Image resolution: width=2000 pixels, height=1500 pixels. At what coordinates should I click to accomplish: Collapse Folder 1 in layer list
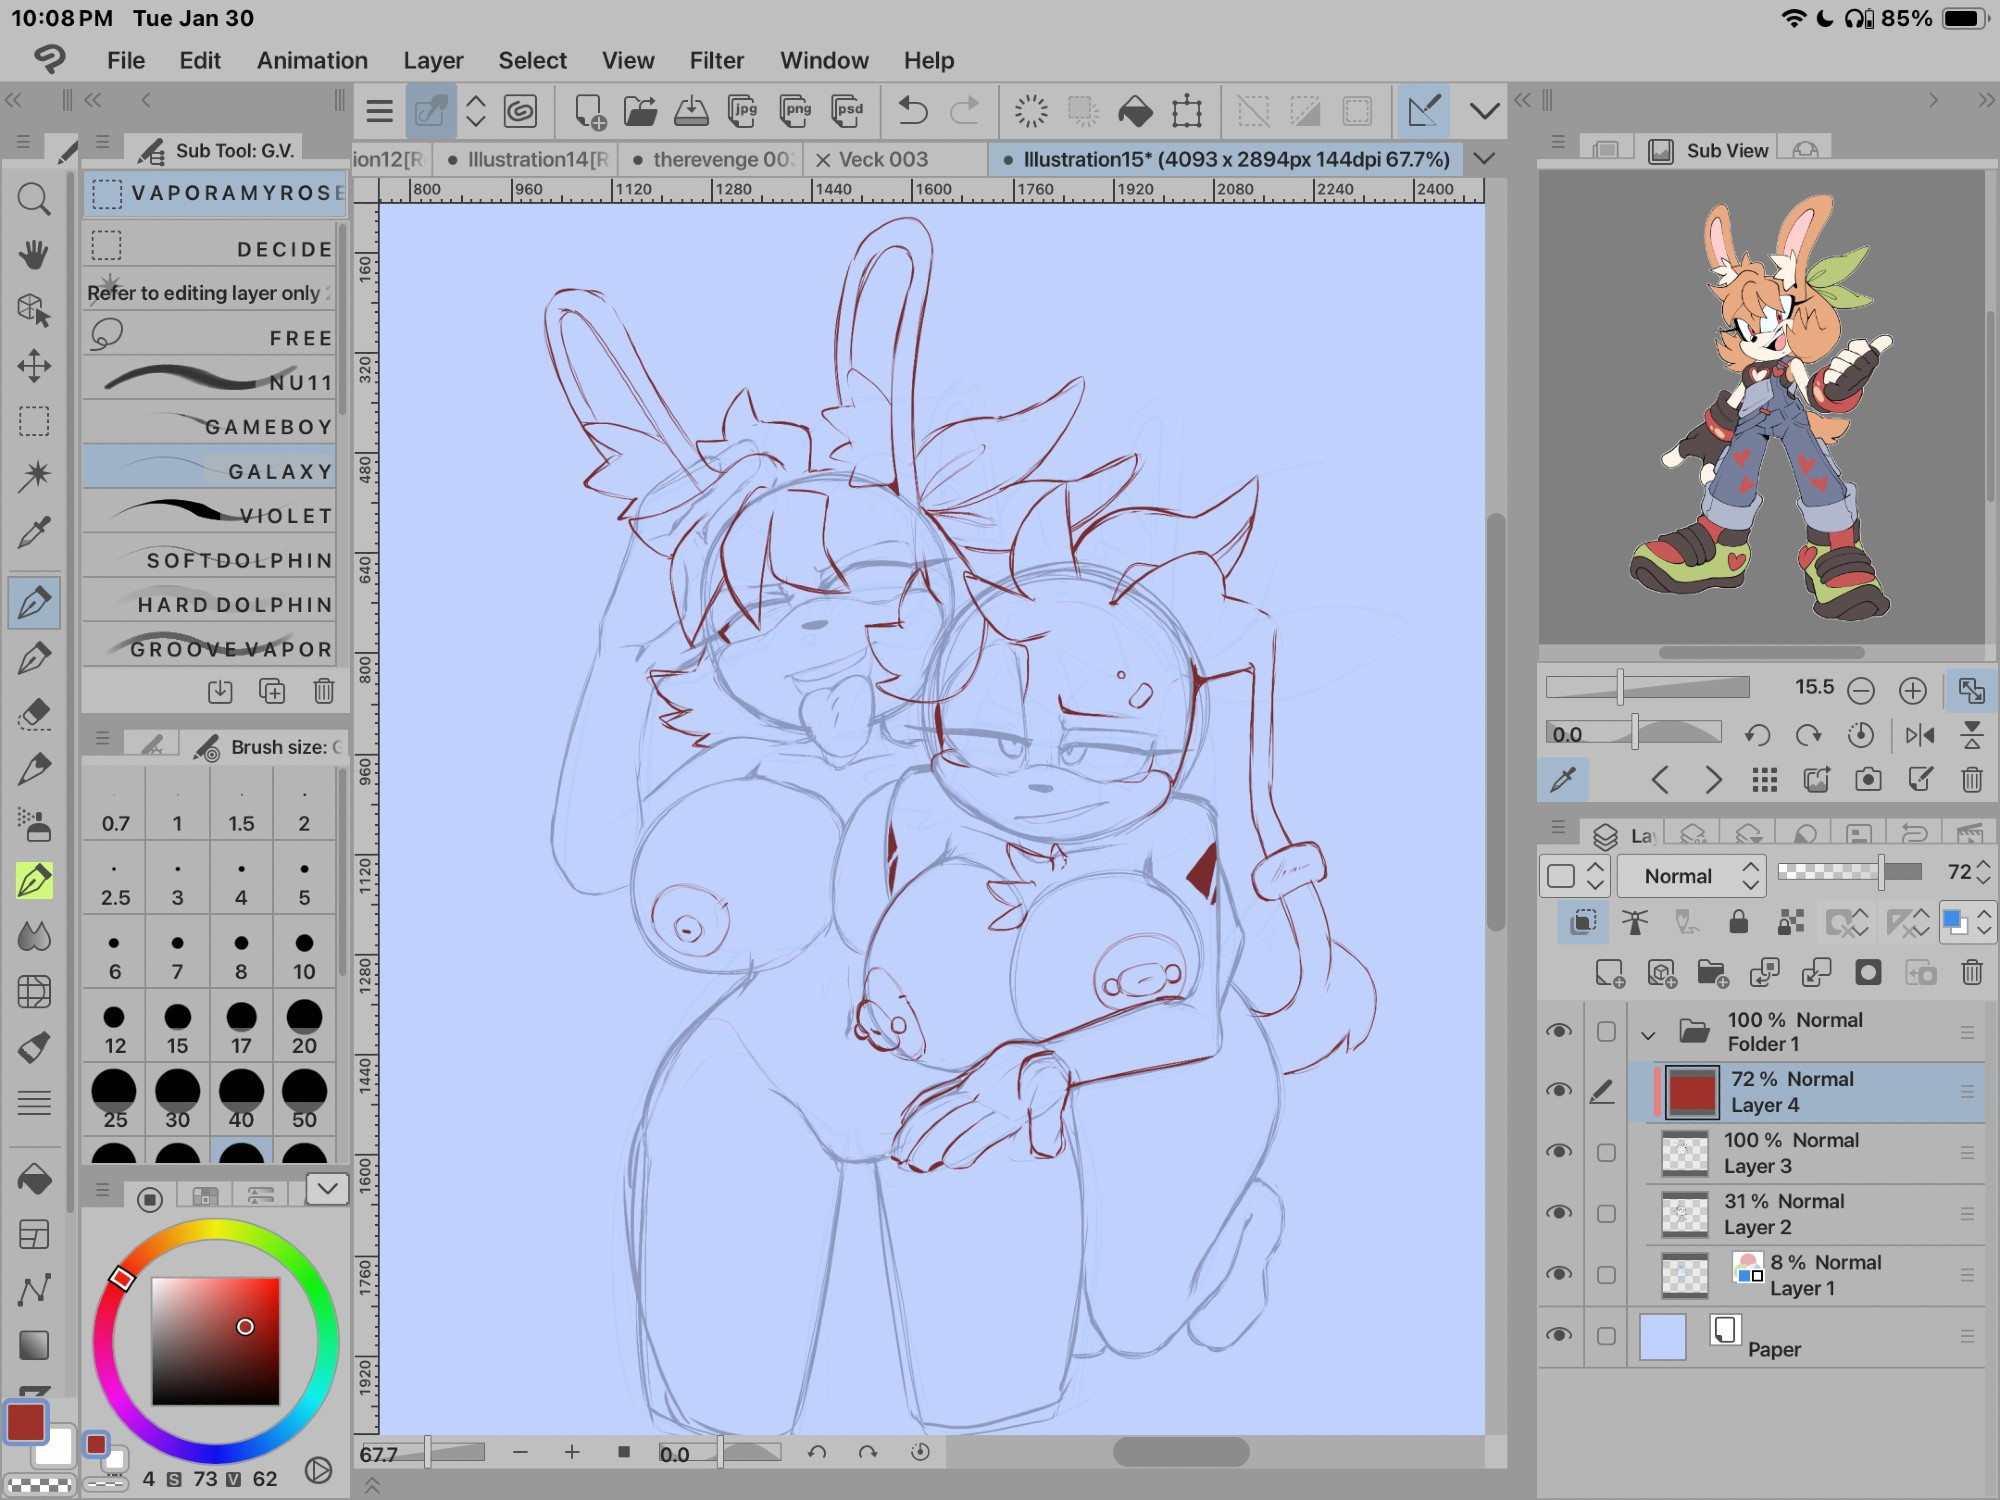pos(1649,1034)
